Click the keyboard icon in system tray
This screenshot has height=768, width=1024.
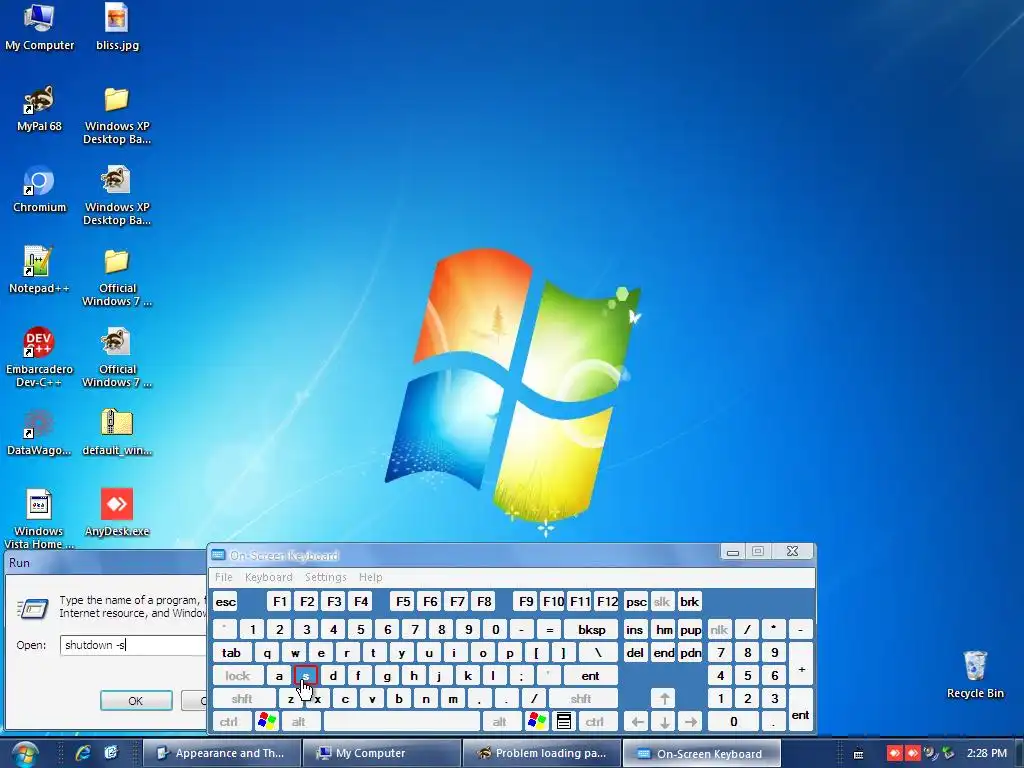coord(859,754)
